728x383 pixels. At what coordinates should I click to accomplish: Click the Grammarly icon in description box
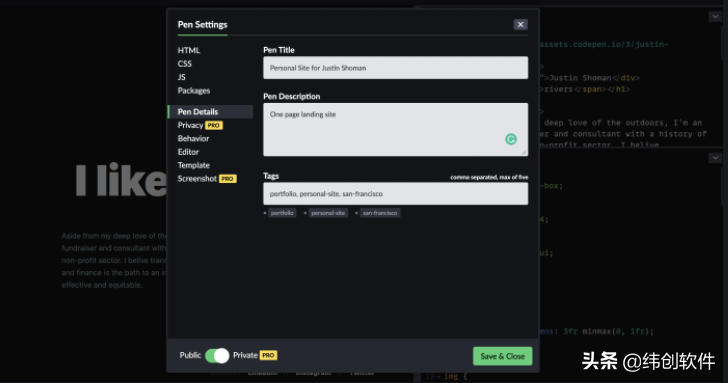tap(511, 139)
